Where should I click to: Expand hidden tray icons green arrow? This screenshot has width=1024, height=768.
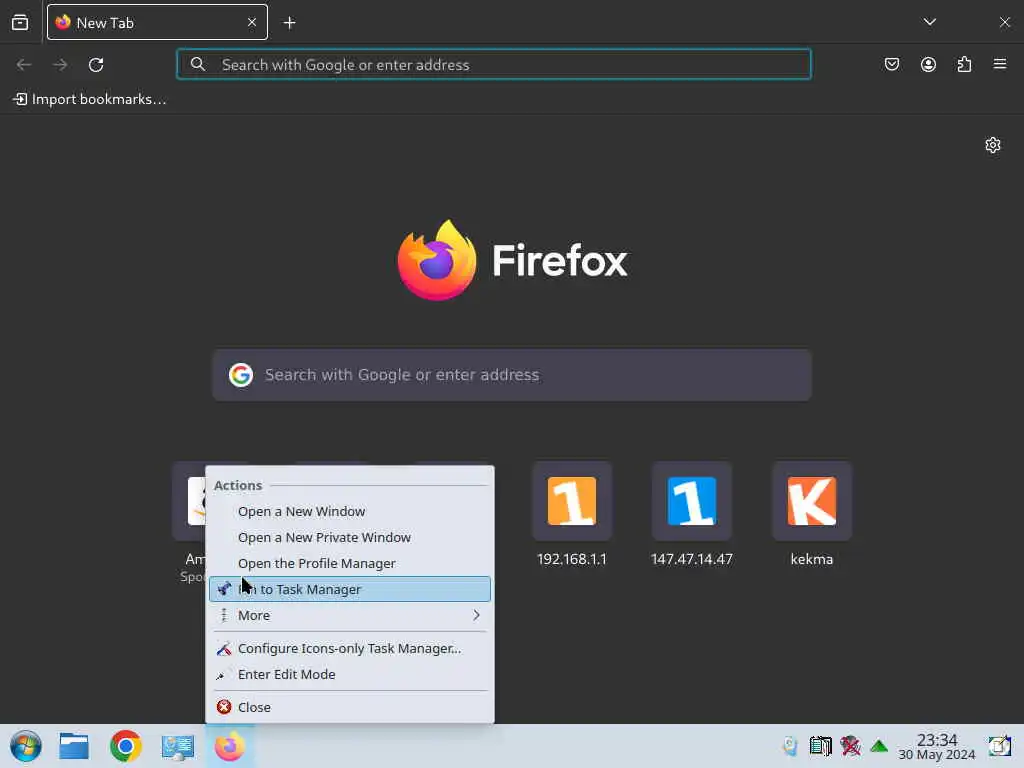(879, 746)
